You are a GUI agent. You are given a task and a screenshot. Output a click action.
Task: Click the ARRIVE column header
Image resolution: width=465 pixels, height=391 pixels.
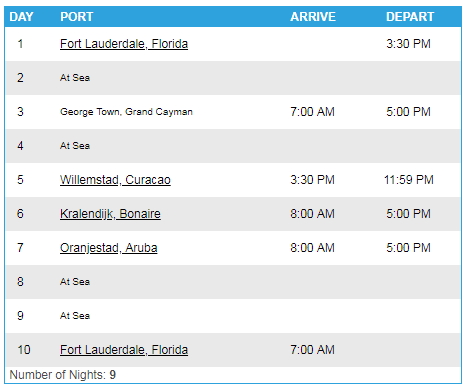313,17
